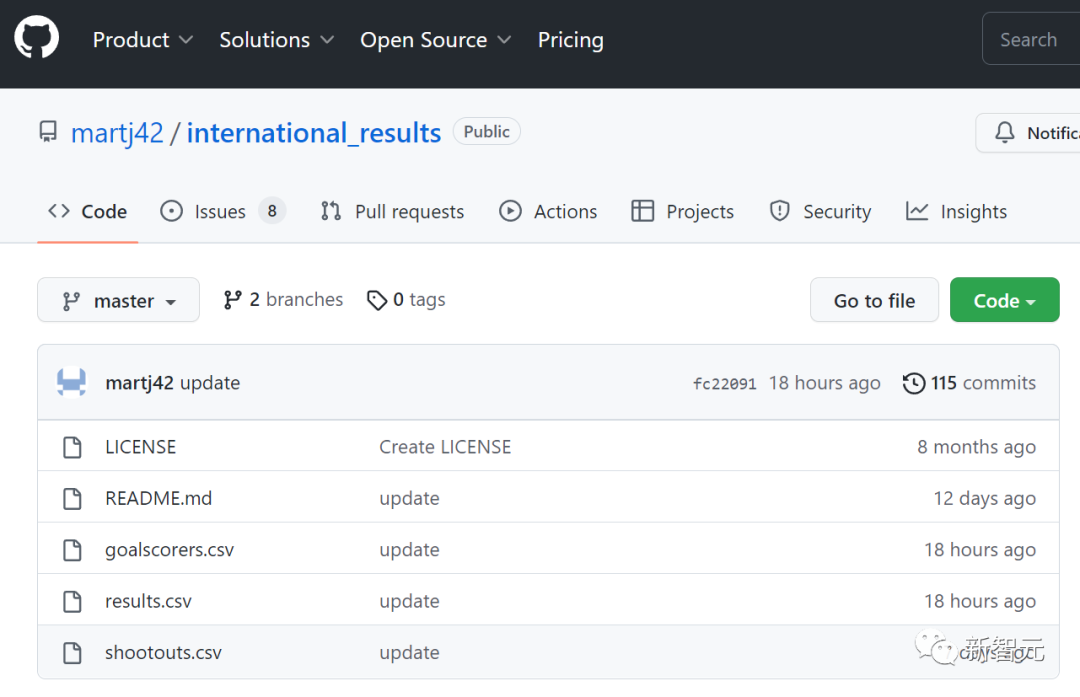Screen dimensions: 1080x697
Task: Open commit hash fc22091
Action: 724,384
